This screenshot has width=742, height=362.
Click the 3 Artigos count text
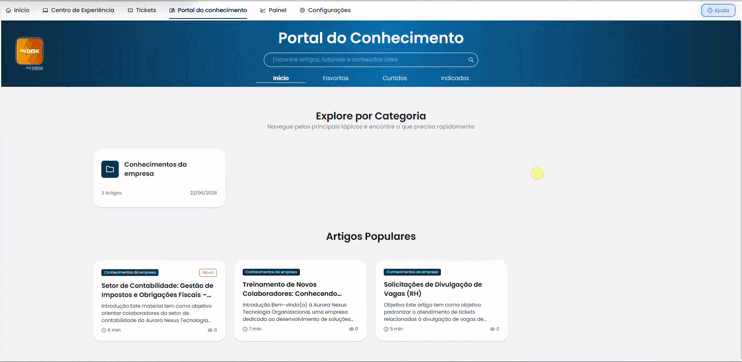[x=112, y=193]
